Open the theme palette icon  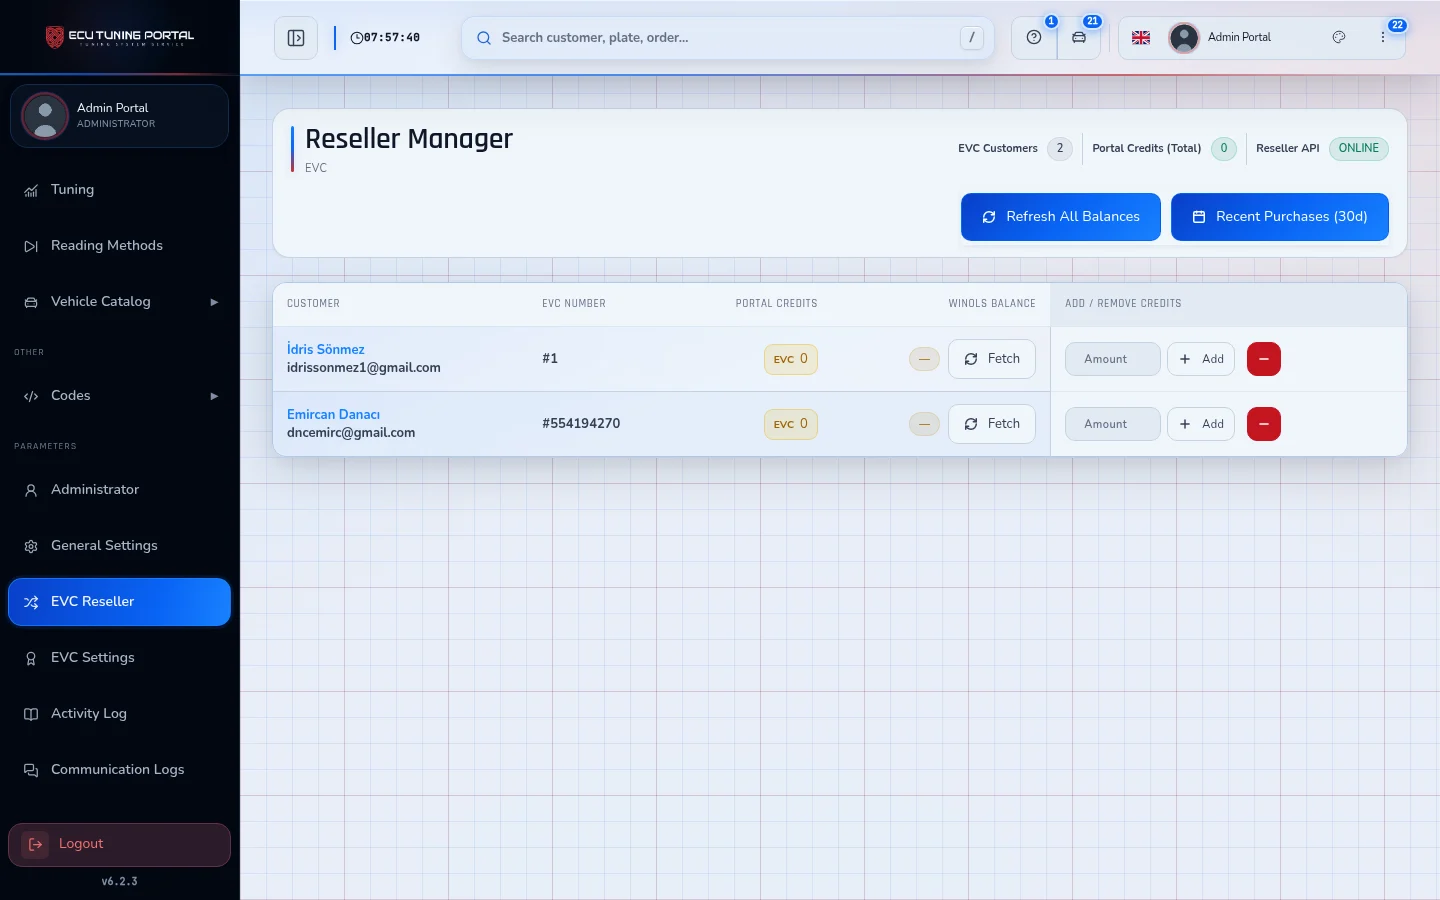(1339, 37)
